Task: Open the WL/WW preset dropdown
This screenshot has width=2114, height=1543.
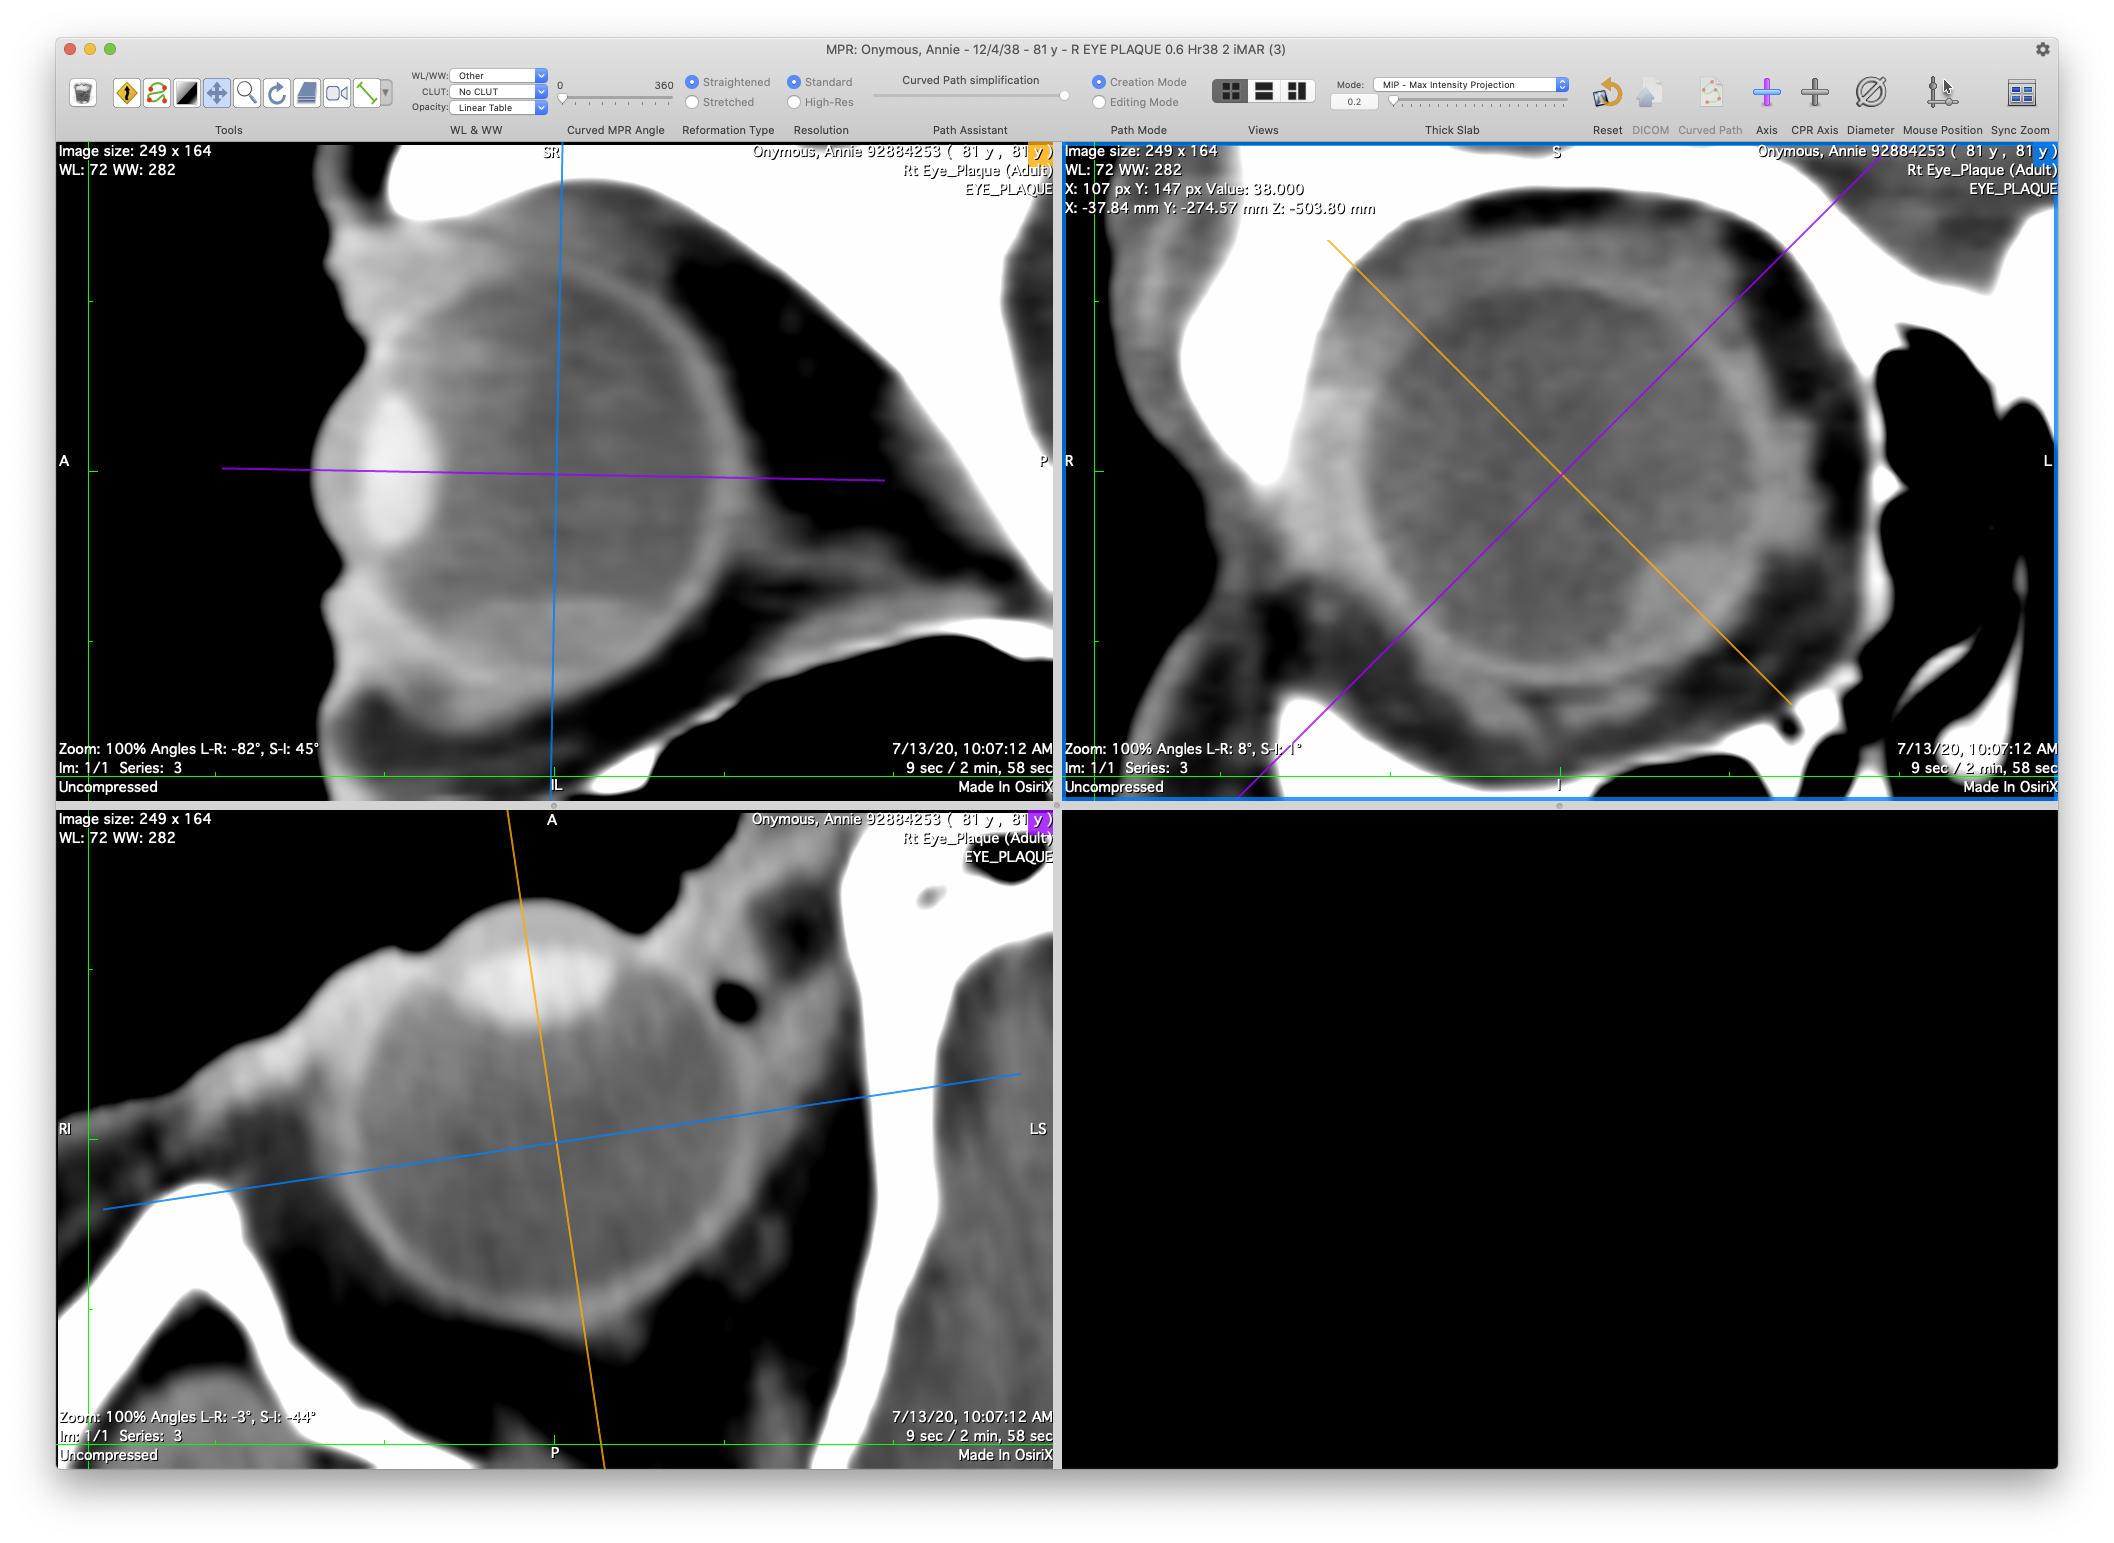Action: click(499, 75)
